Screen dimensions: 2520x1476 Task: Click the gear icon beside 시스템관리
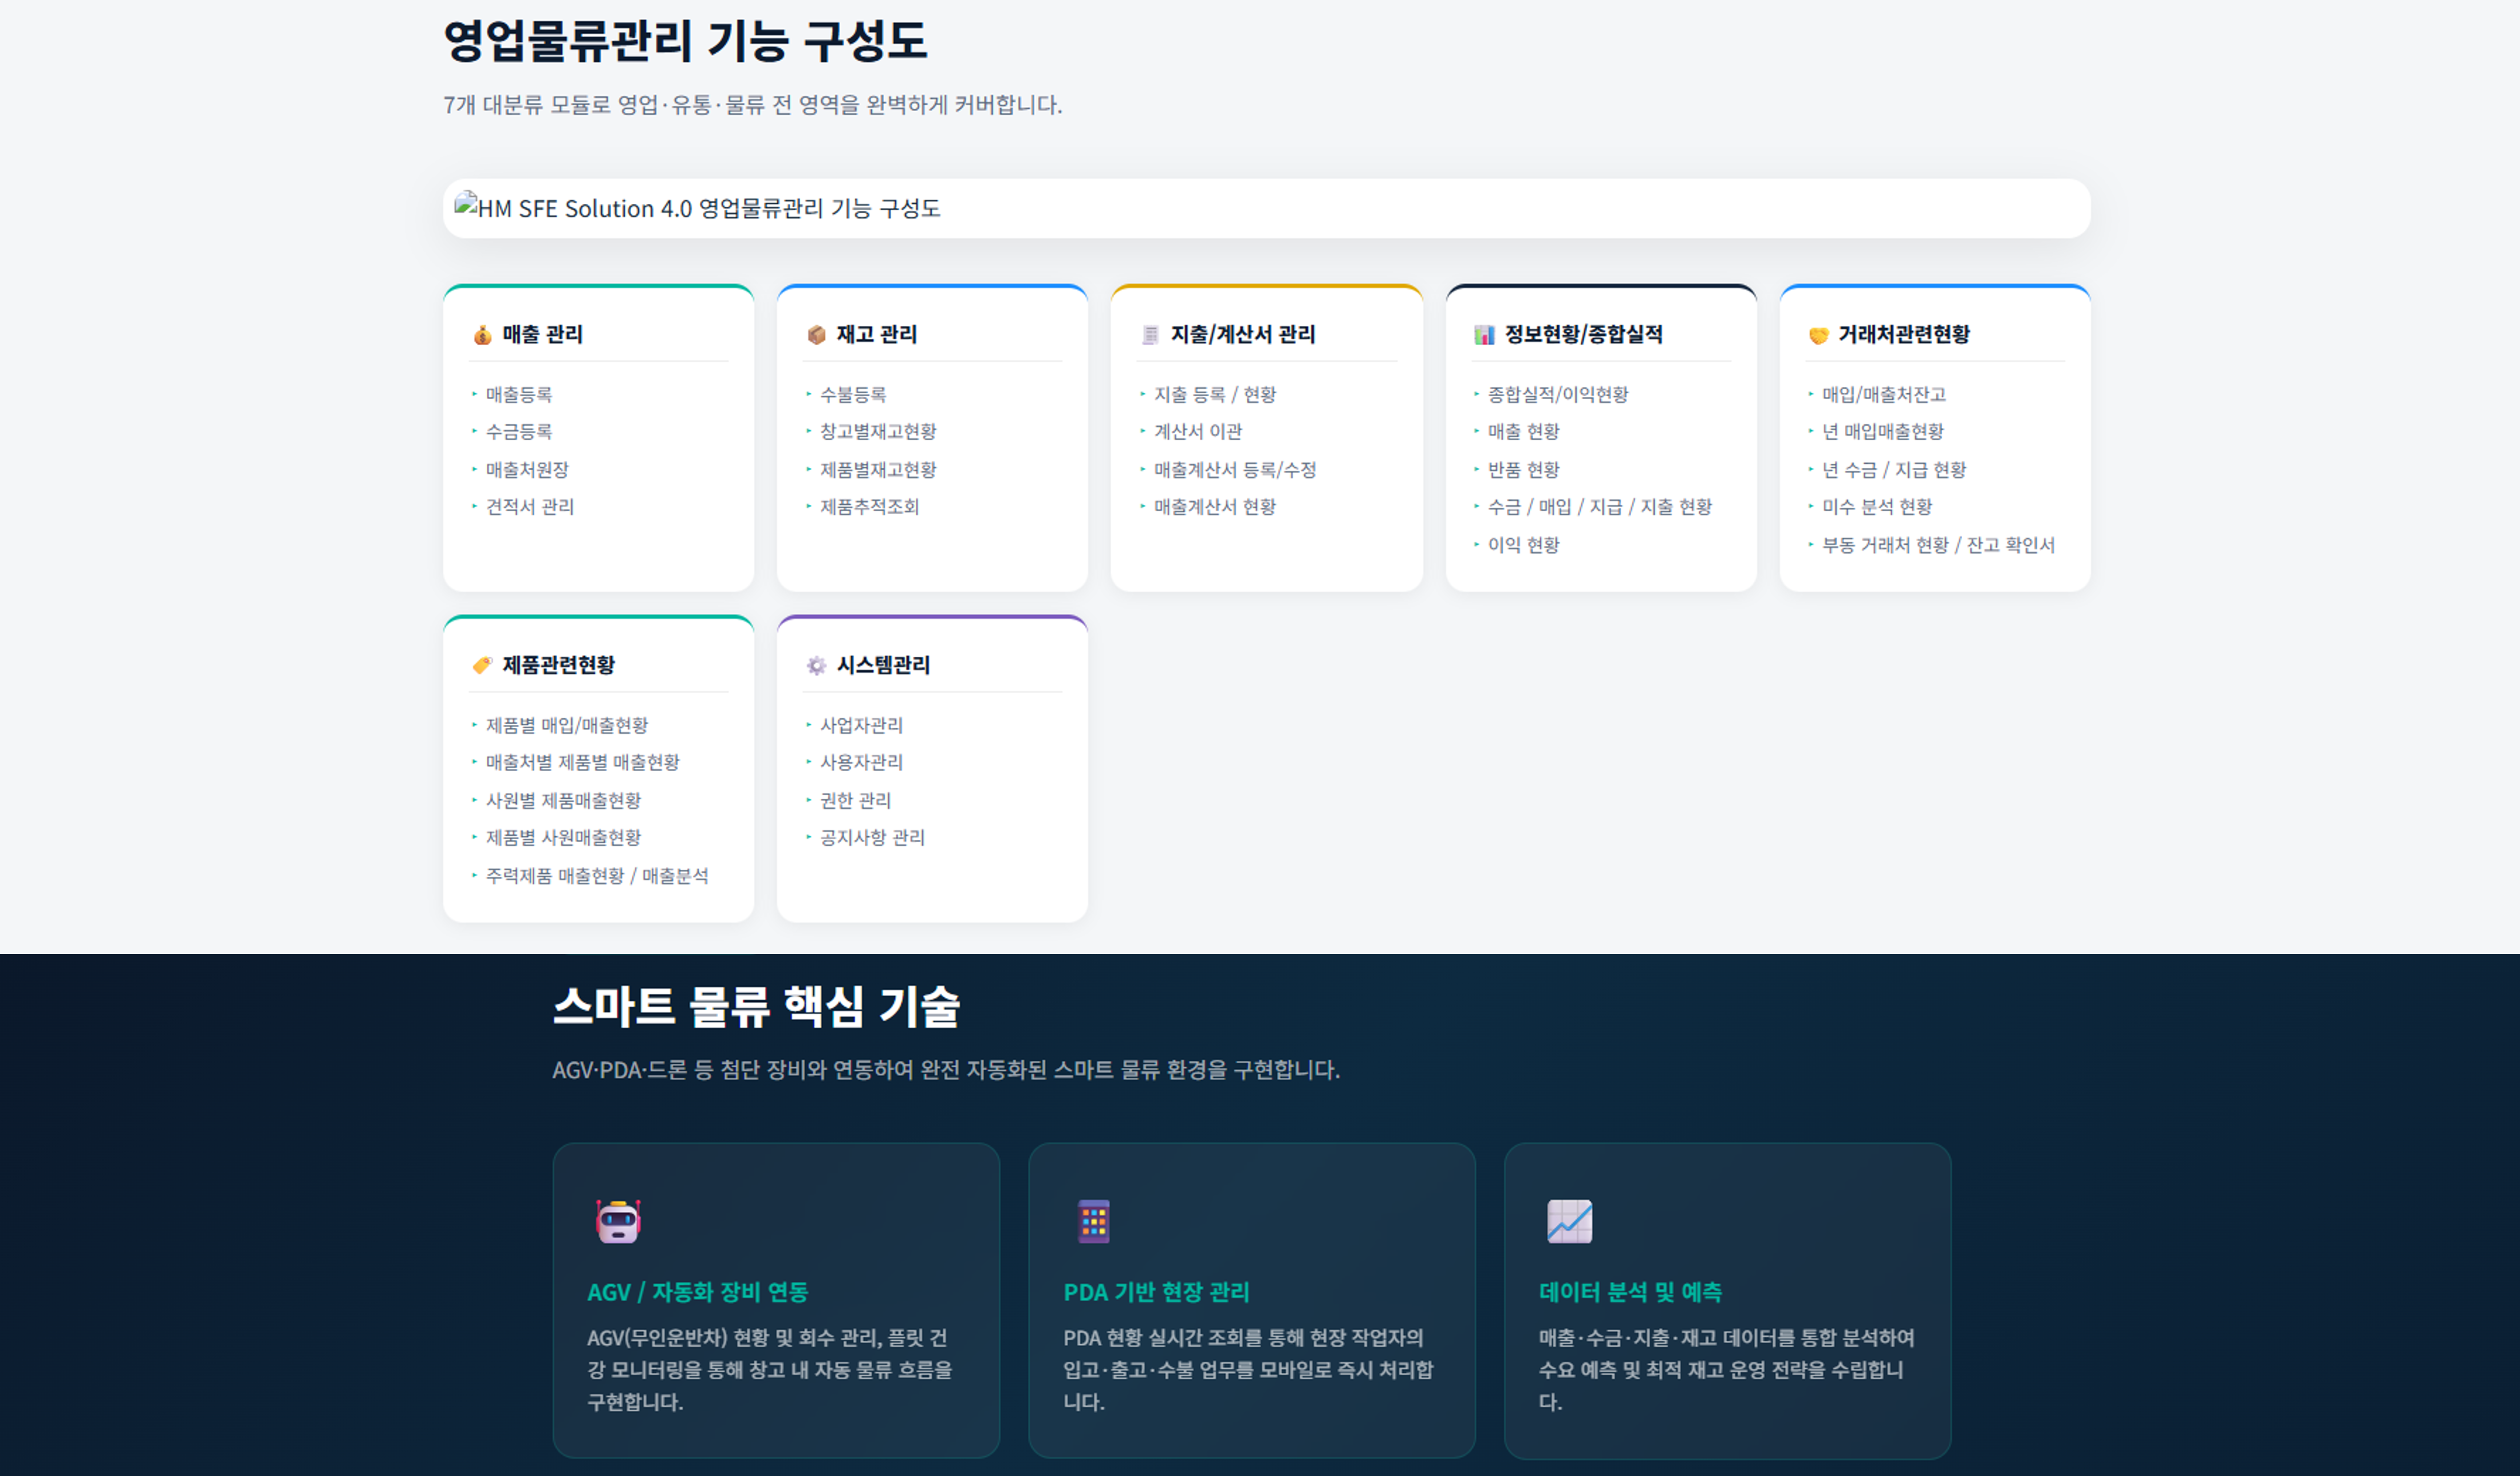pos(816,665)
